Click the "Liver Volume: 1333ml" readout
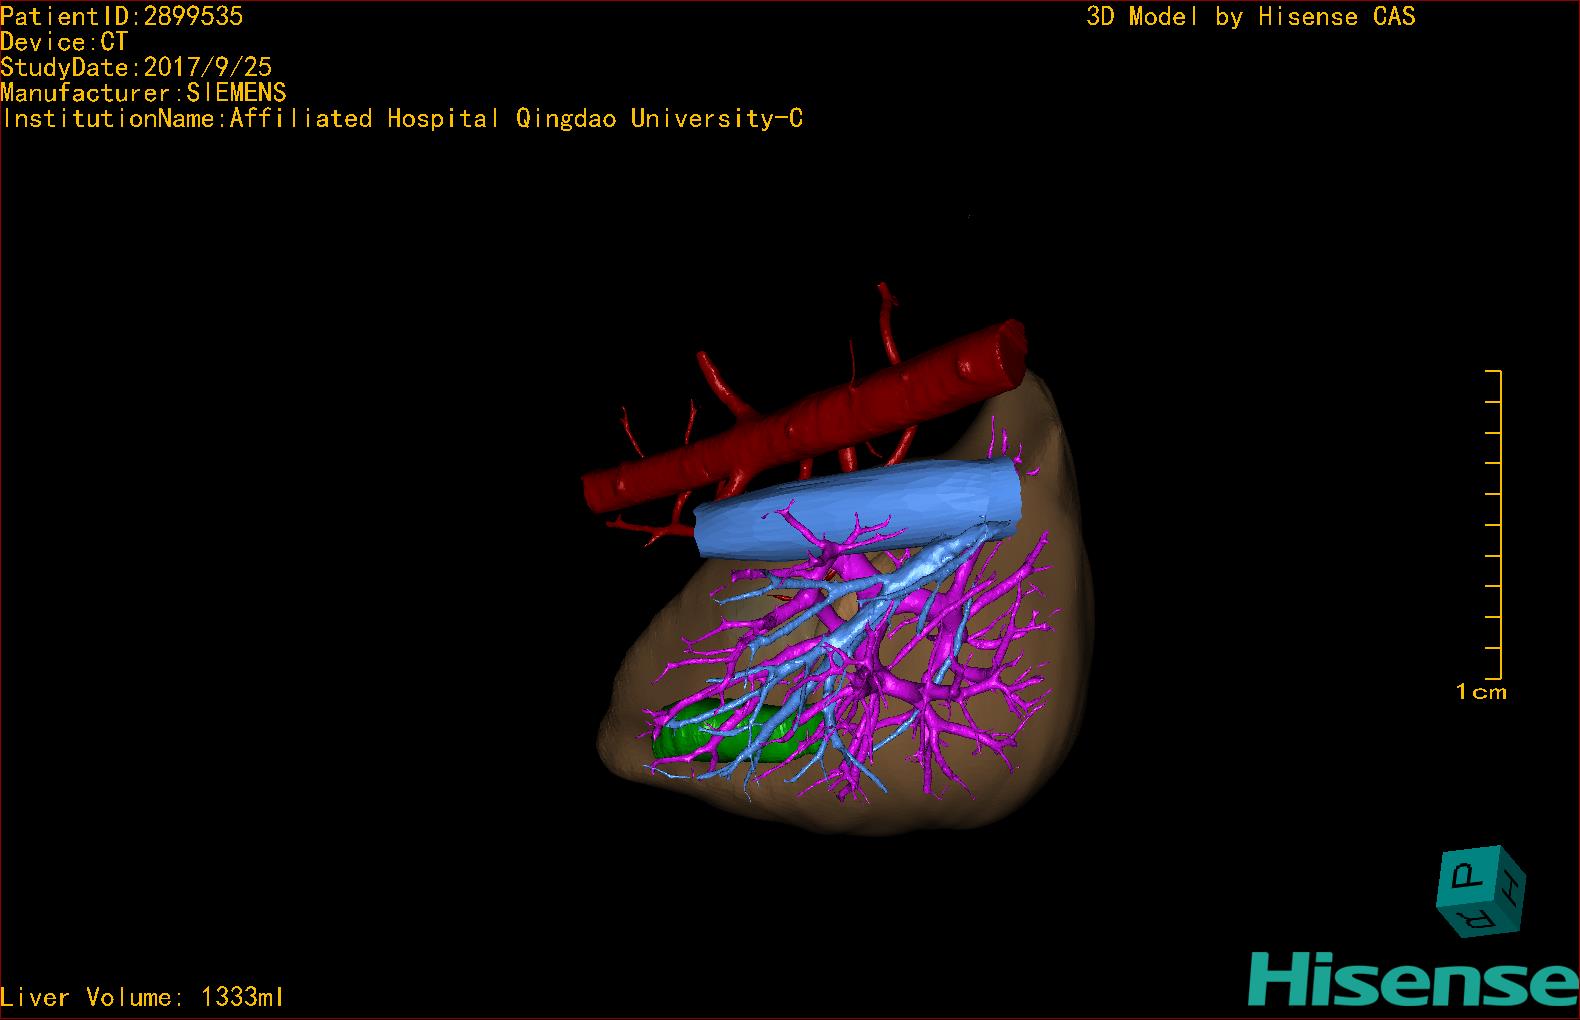The width and height of the screenshot is (1580, 1020). tap(143, 997)
